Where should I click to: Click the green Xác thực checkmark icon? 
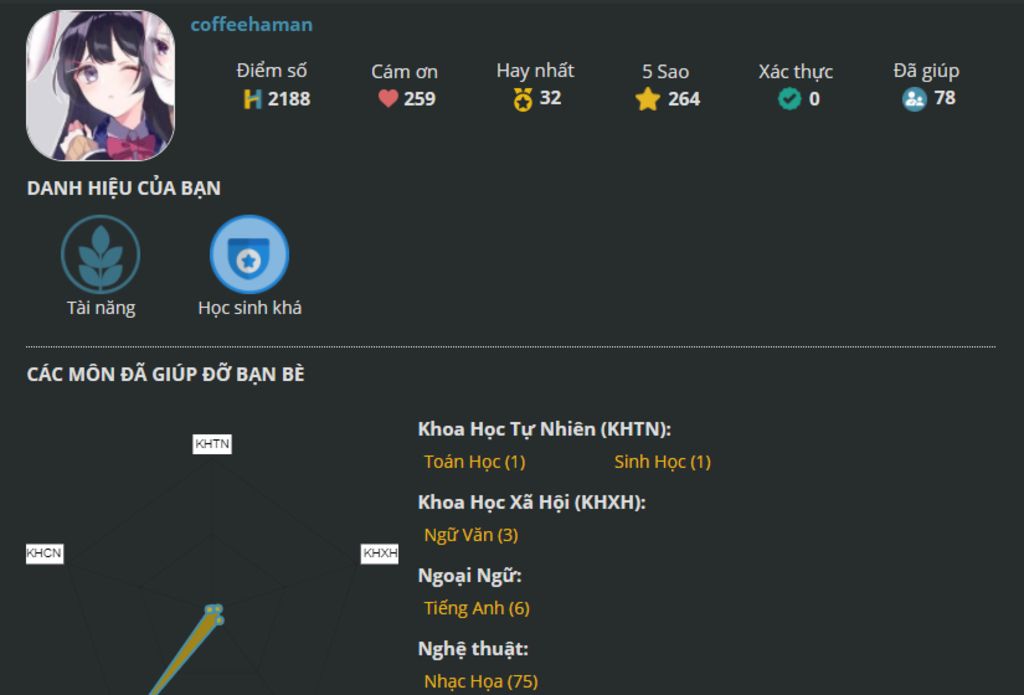coord(789,99)
